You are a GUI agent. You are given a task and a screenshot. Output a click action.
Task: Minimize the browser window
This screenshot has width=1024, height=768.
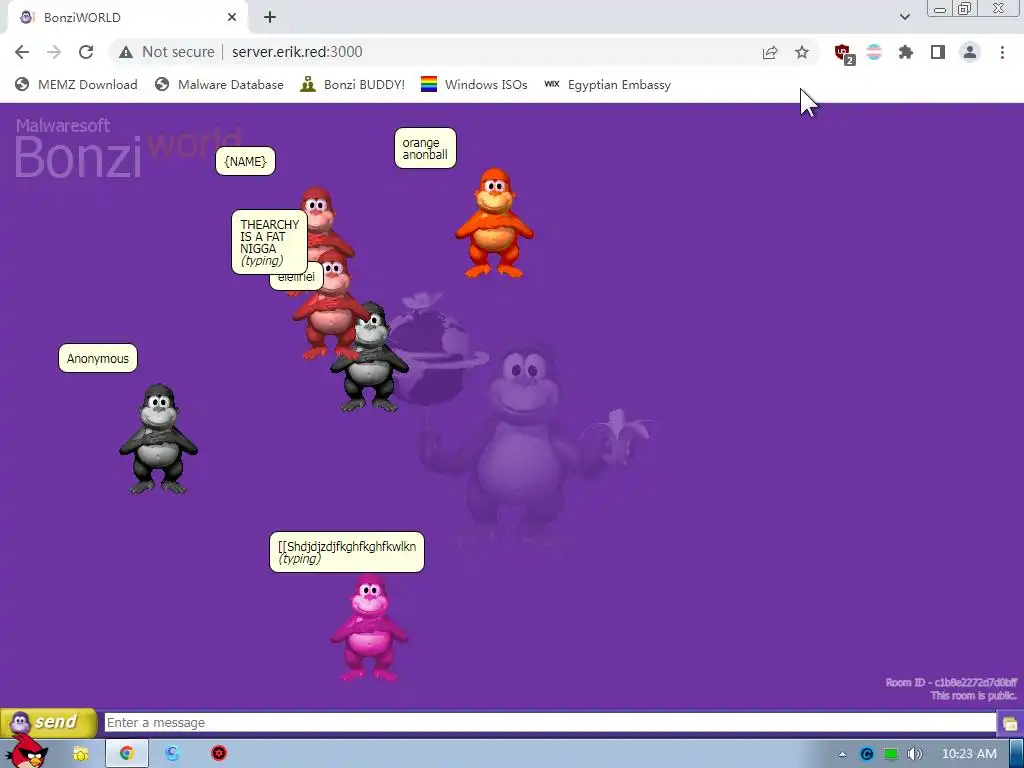(940, 8)
